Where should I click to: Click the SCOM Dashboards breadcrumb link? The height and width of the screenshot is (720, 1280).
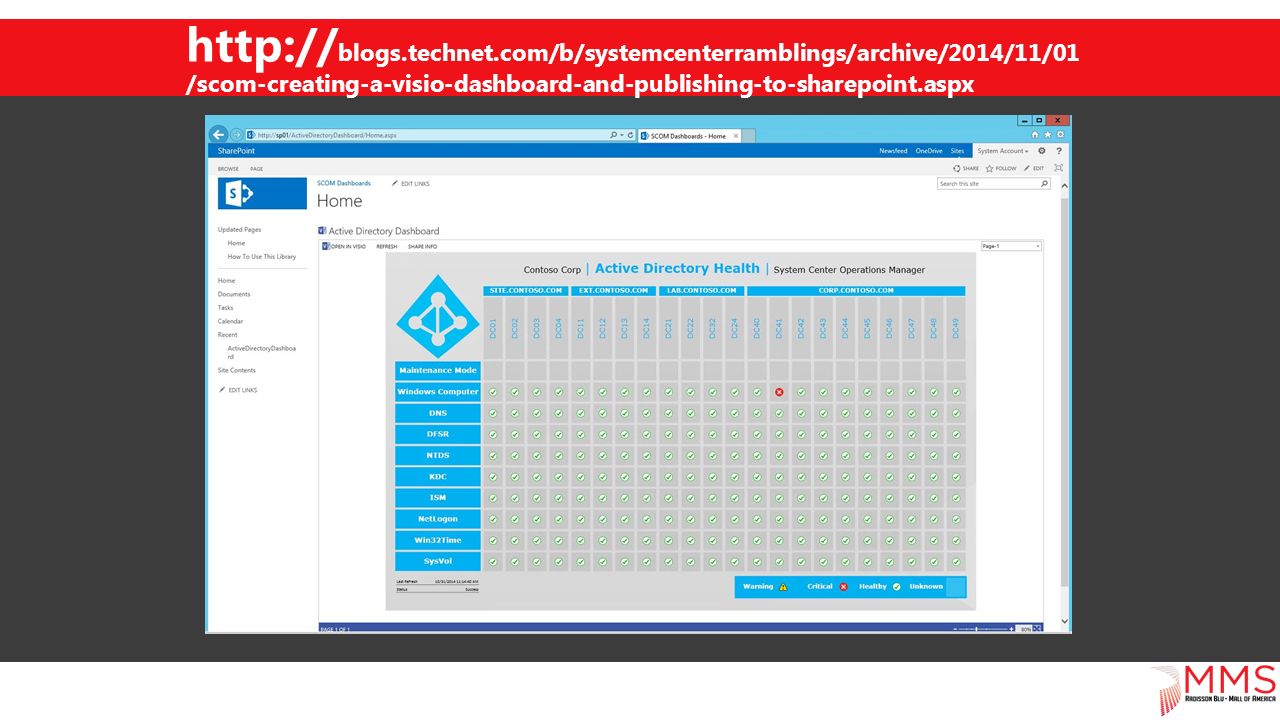344,184
